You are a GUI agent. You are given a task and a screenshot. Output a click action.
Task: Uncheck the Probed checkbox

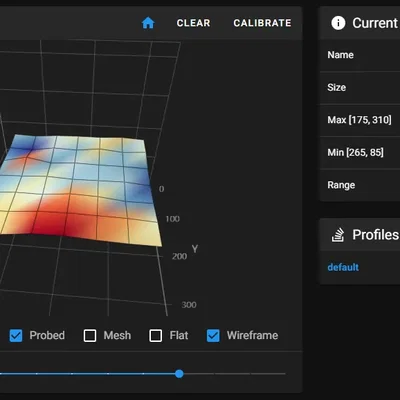pyautogui.click(x=16, y=336)
